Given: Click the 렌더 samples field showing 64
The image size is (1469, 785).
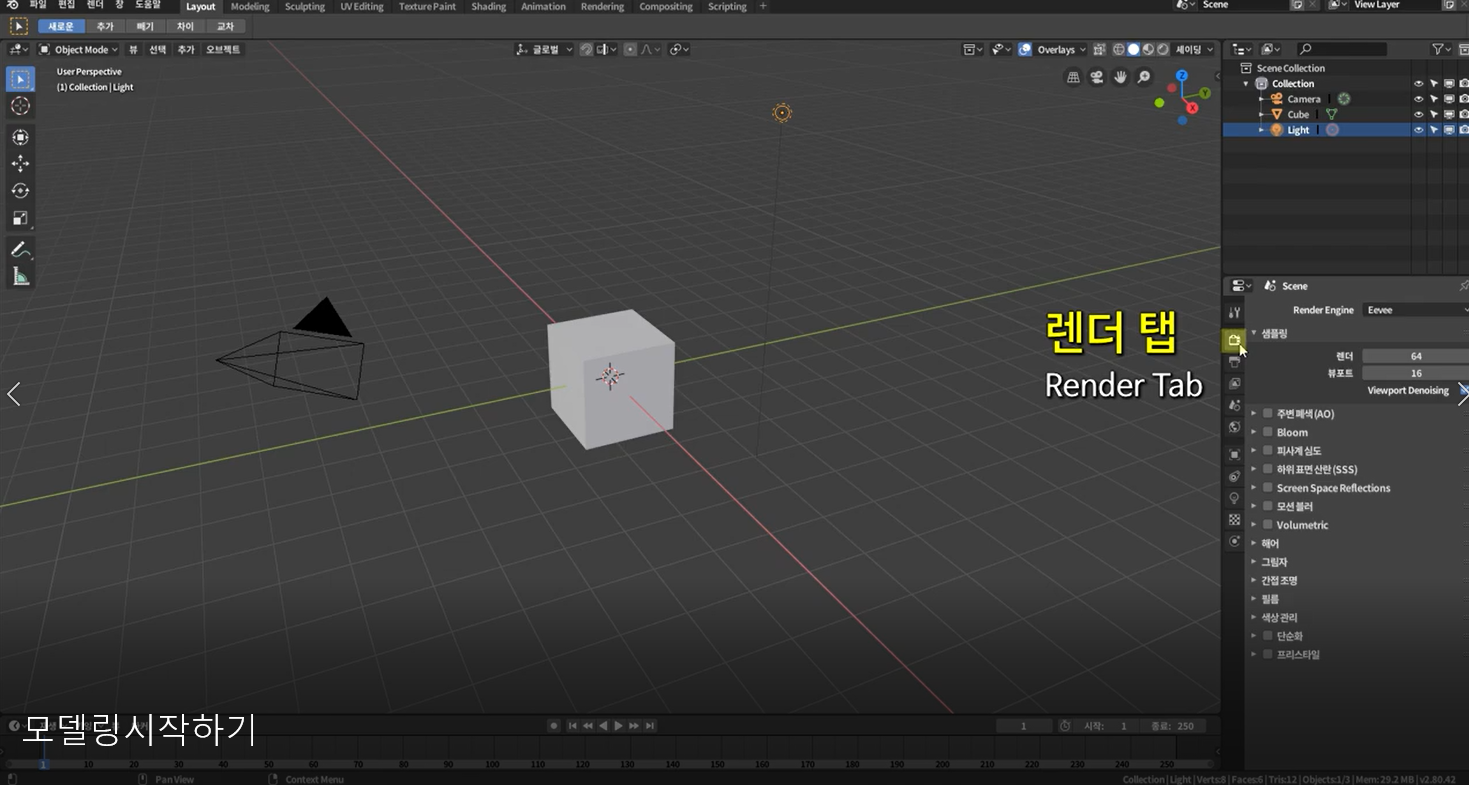Looking at the screenshot, I should point(1416,356).
